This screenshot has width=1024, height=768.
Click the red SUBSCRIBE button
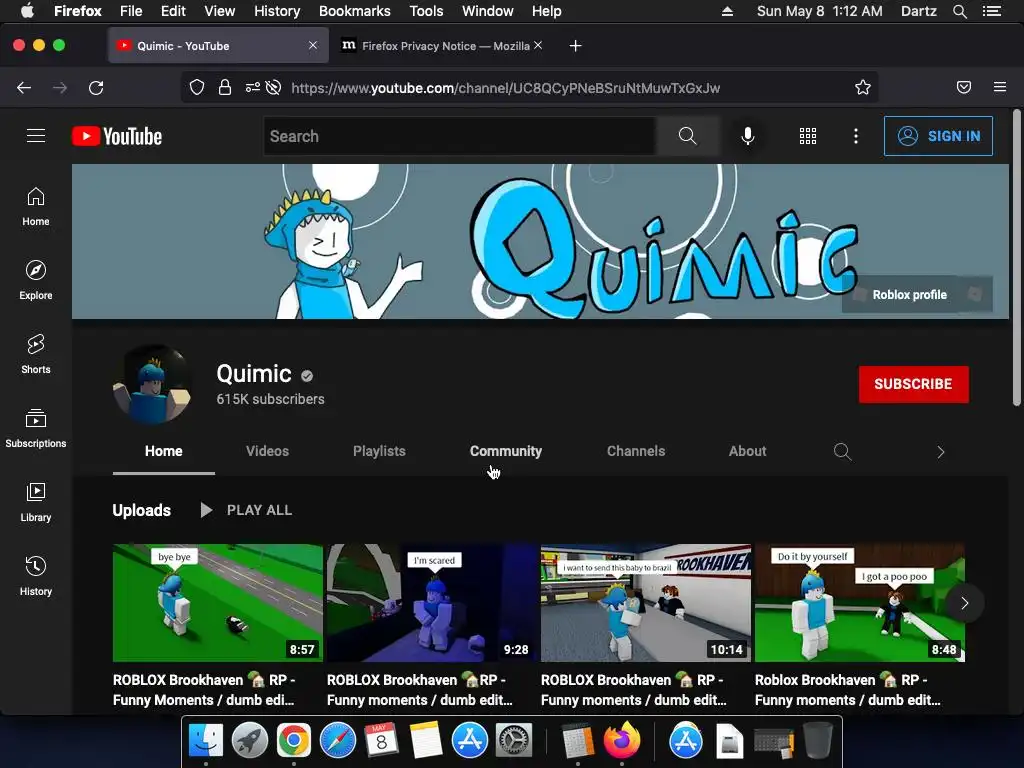point(914,384)
